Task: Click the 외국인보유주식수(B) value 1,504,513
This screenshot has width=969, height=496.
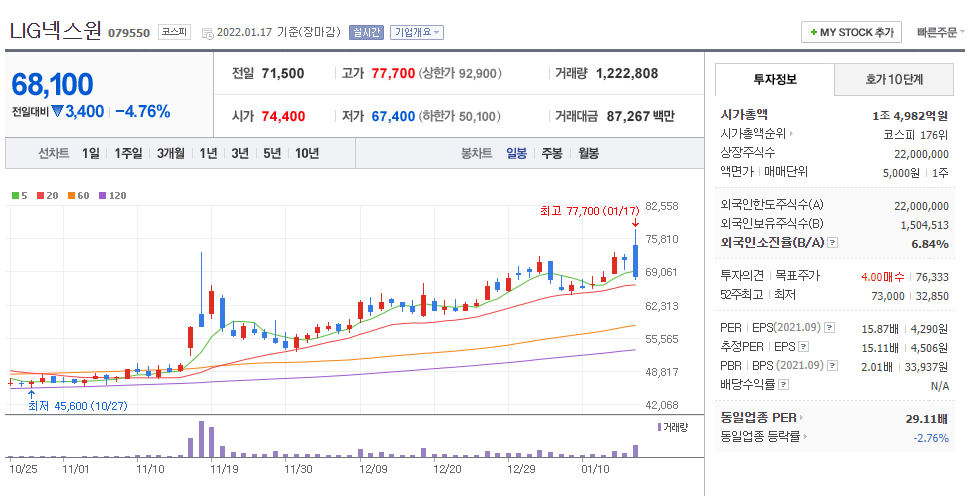Action: [x=924, y=225]
